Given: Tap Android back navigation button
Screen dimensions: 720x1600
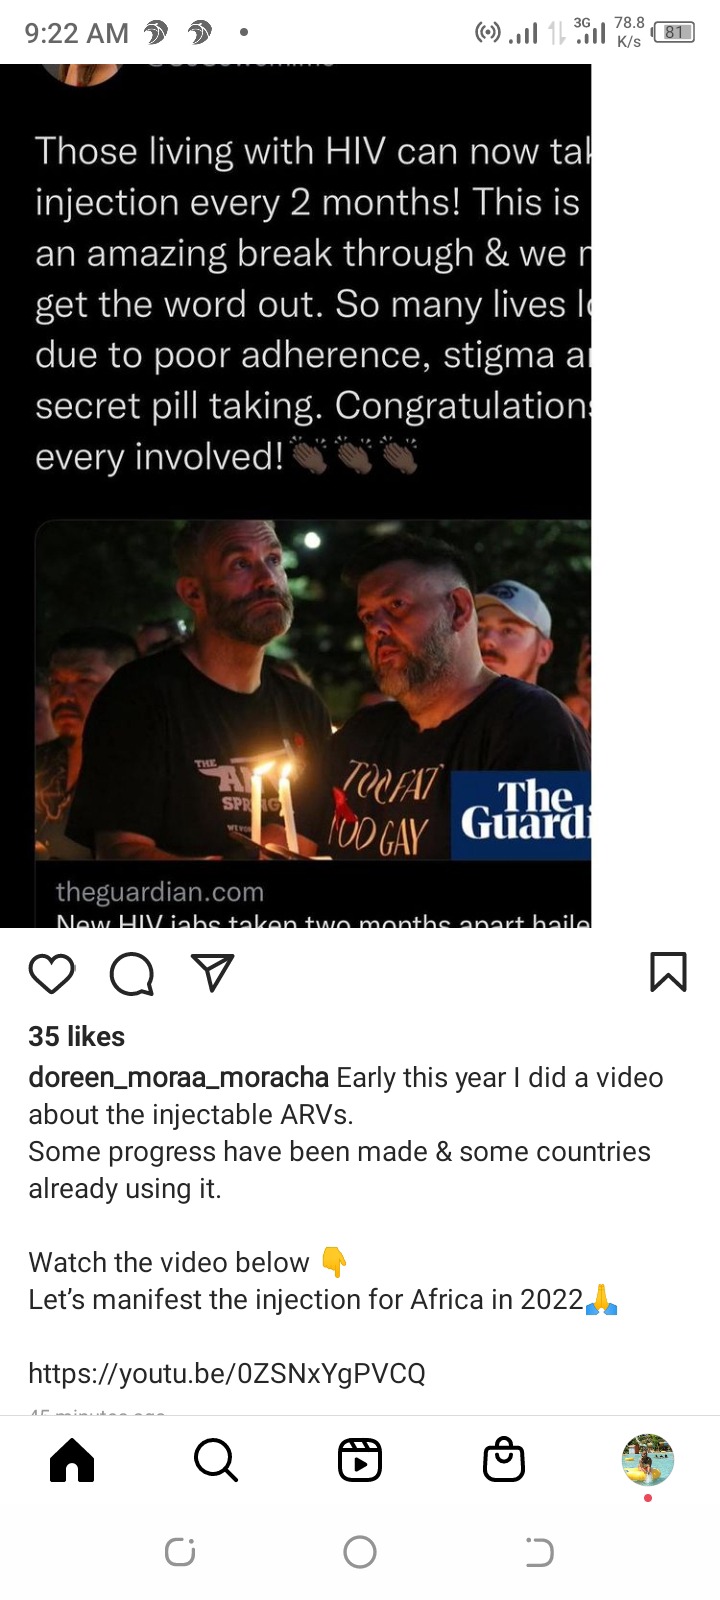Looking at the screenshot, I should pos(539,1552).
